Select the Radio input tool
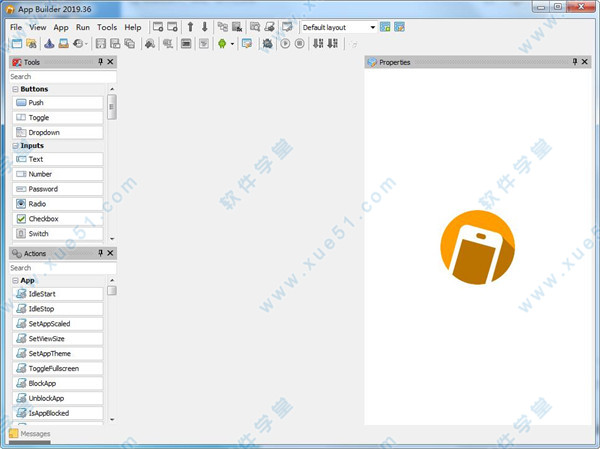This screenshot has width=600, height=449. pyautogui.click(x=58, y=204)
